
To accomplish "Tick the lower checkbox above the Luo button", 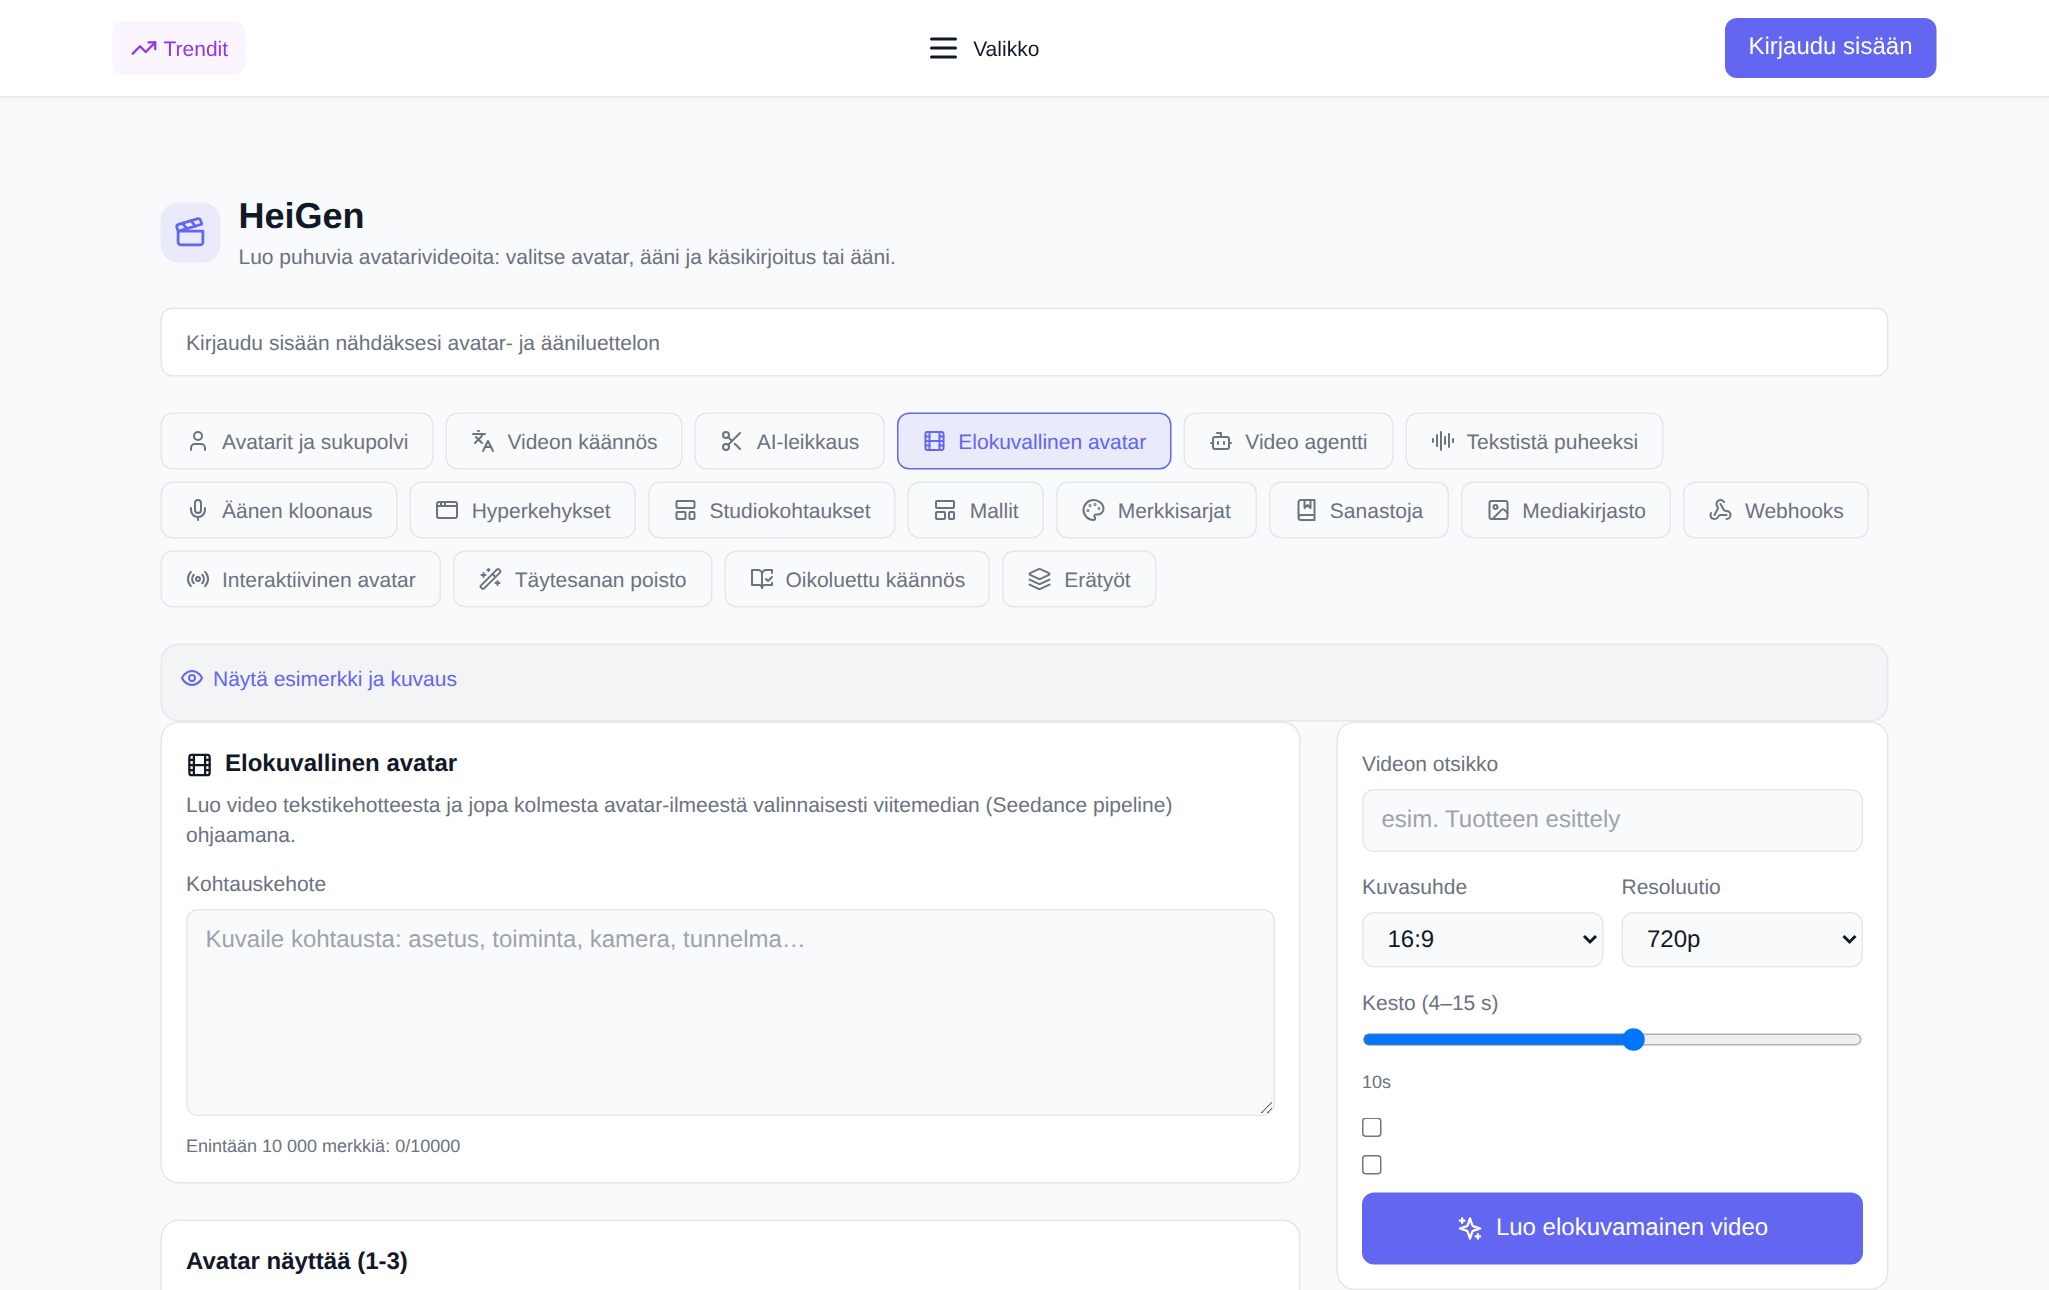I will [1372, 1165].
